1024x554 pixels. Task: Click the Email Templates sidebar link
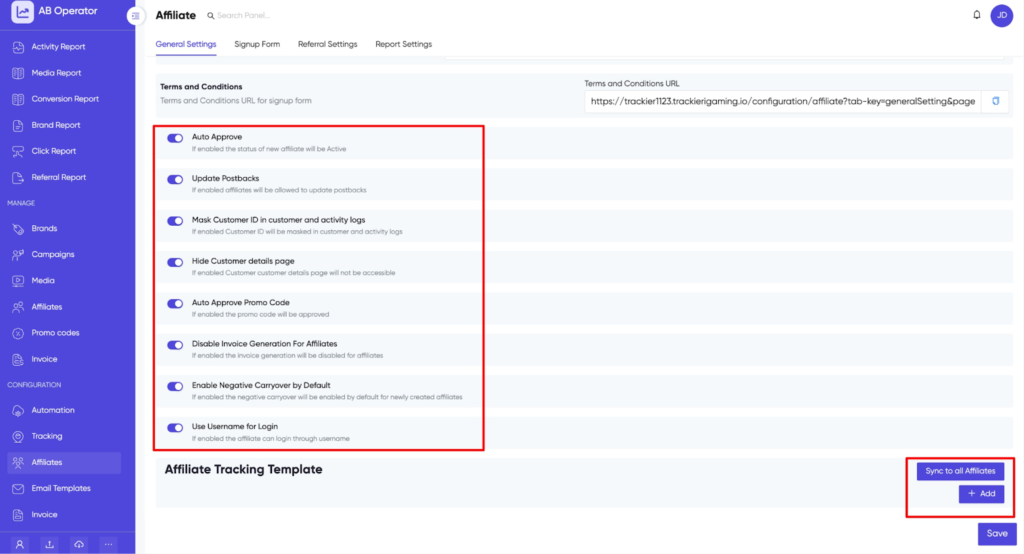(x=61, y=489)
